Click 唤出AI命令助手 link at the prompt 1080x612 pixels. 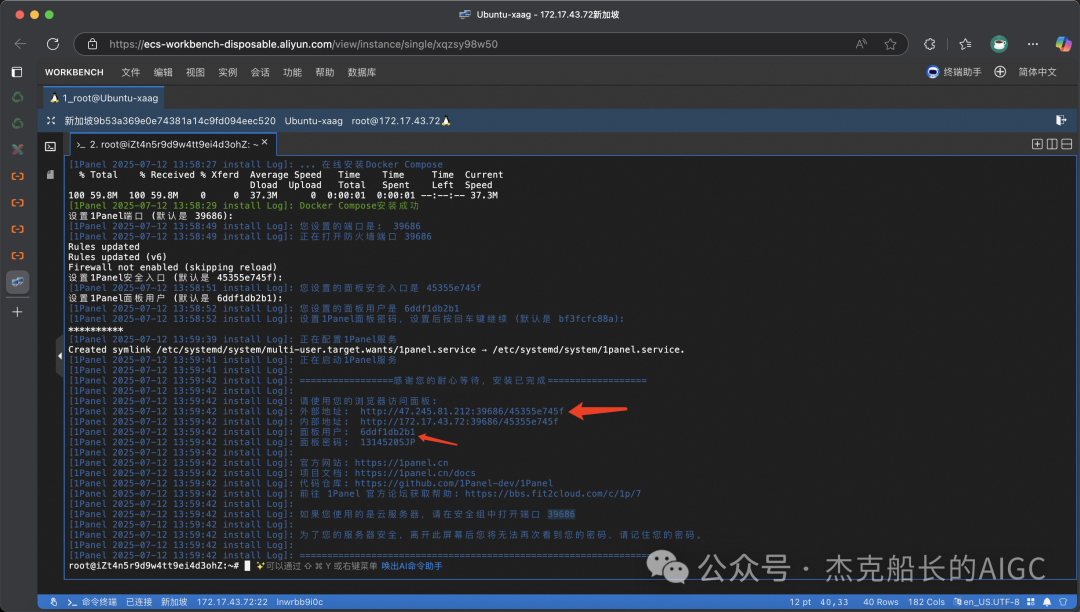[x=412, y=566]
